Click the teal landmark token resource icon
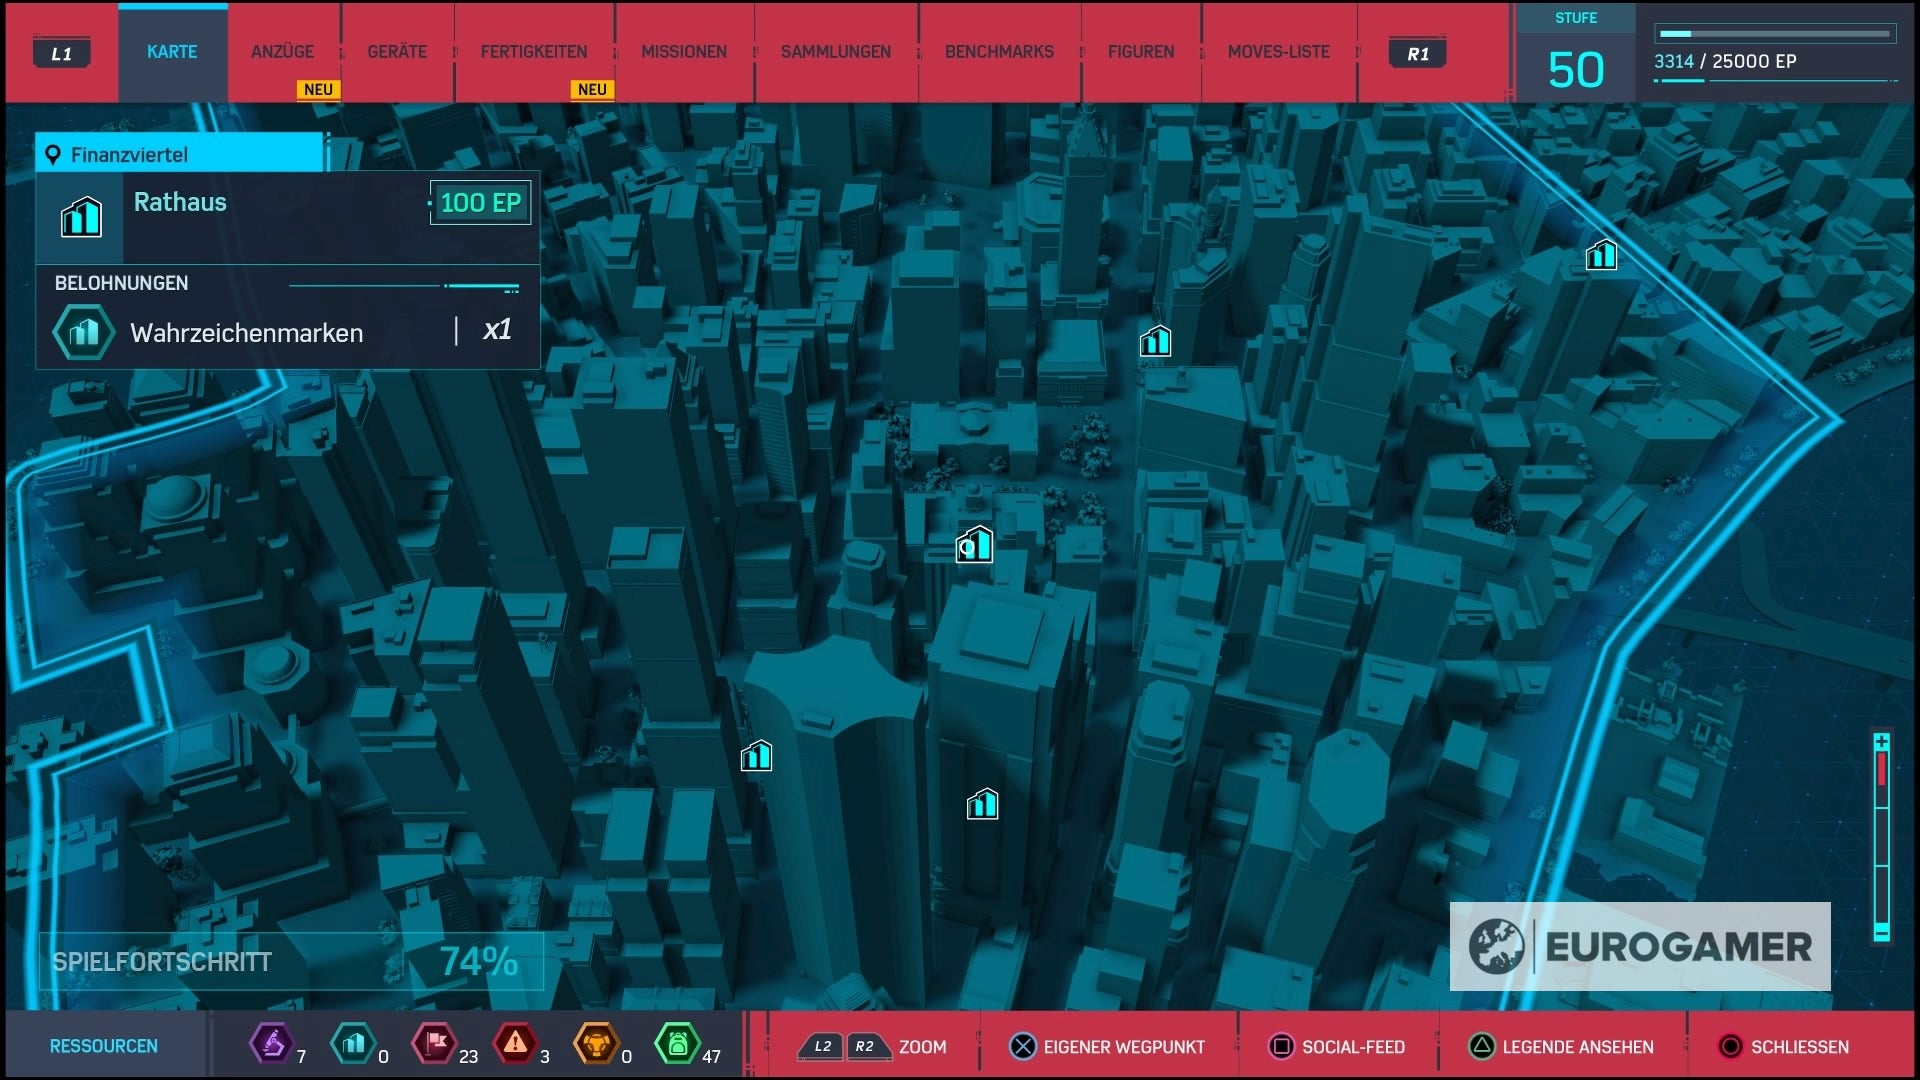This screenshot has width=1920, height=1080. coord(352,1044)
